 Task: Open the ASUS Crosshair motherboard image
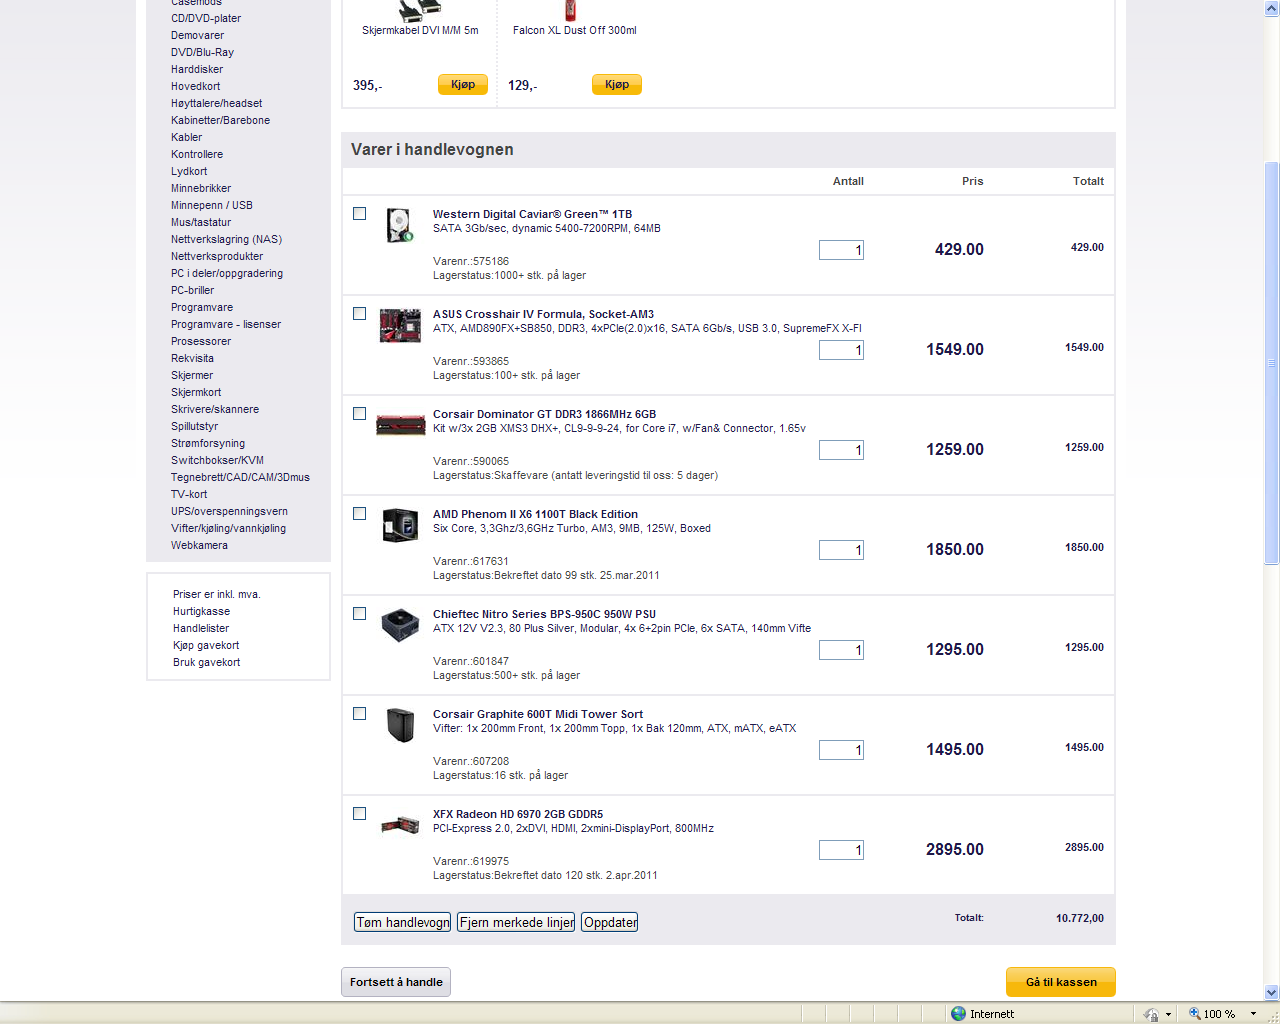point(400,326)
